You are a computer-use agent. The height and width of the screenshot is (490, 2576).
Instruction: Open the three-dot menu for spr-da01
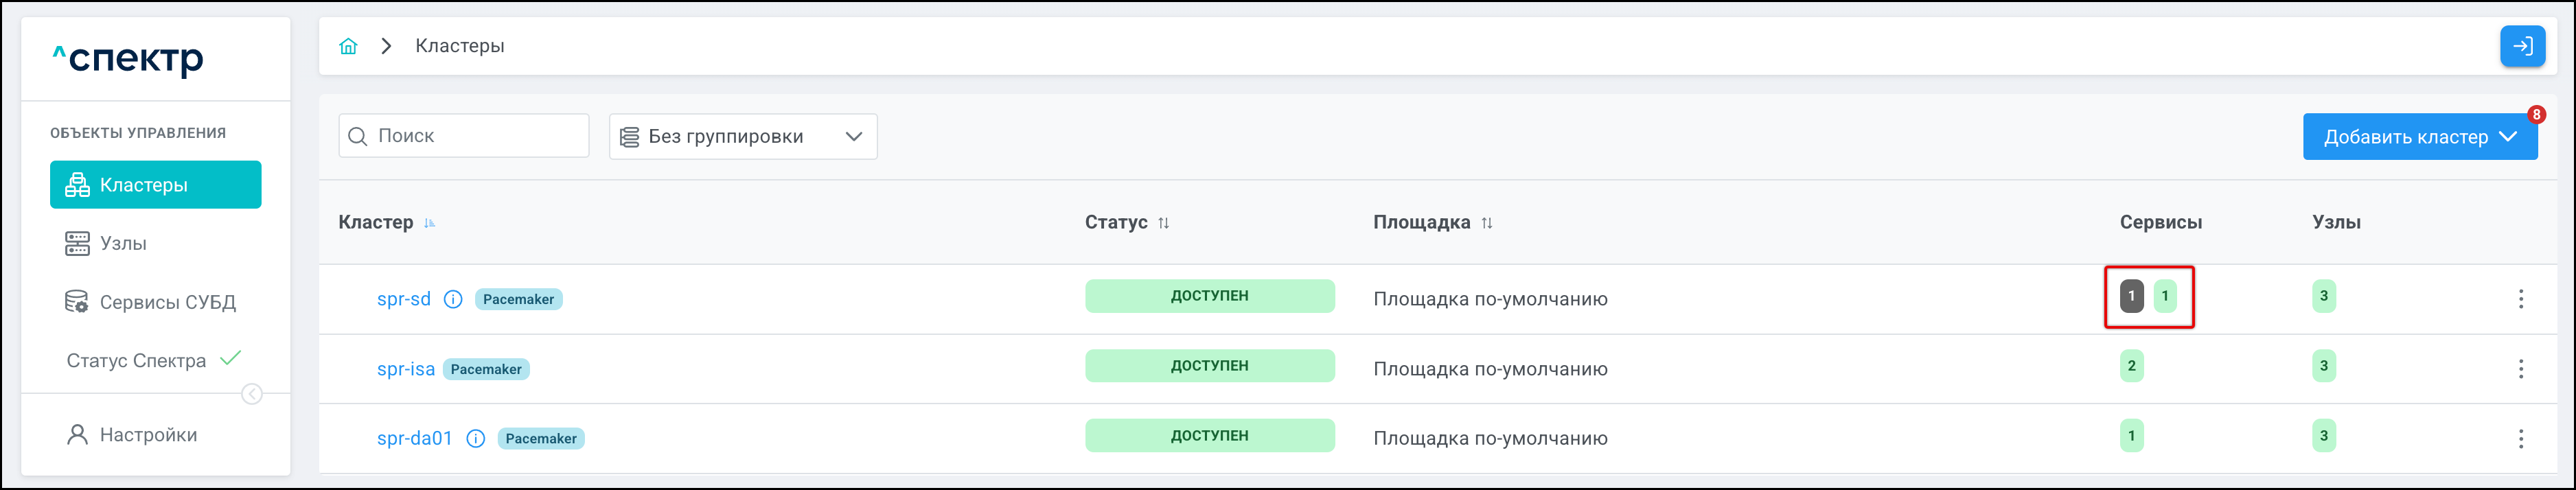click(x=2520, y=439)
